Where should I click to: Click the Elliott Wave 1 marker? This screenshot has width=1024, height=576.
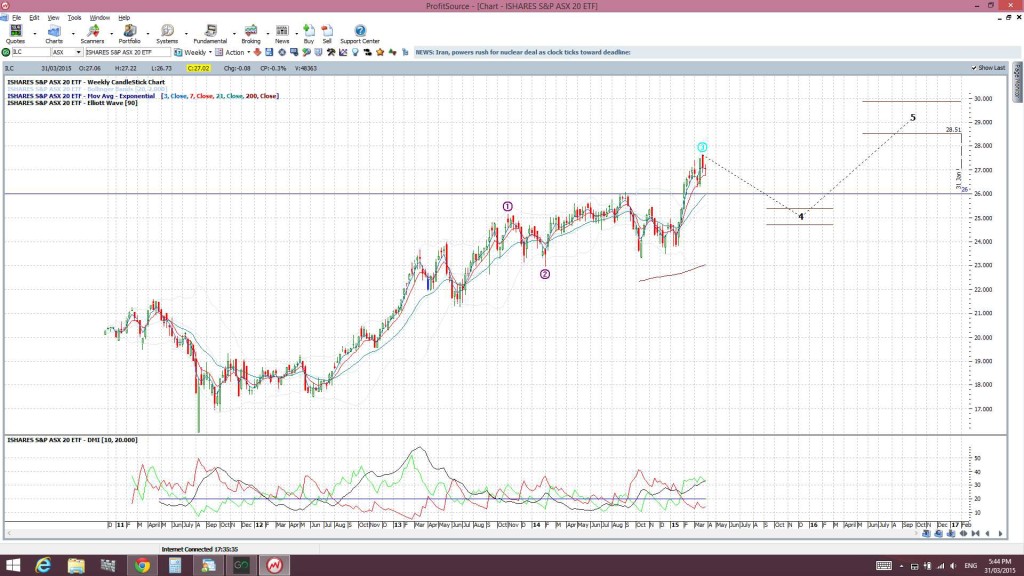pyautogui.click(x=507, y=206)
